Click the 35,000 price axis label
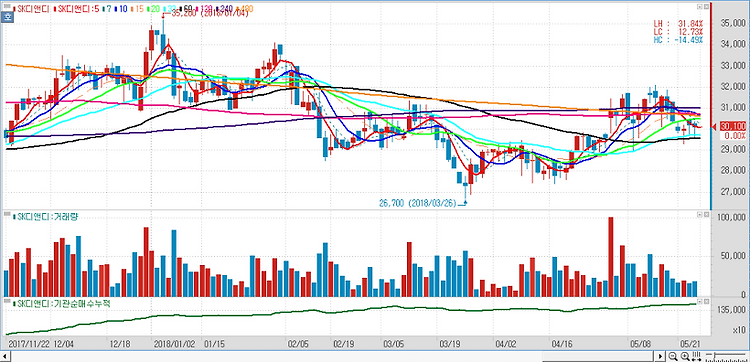 coord(734,23)
